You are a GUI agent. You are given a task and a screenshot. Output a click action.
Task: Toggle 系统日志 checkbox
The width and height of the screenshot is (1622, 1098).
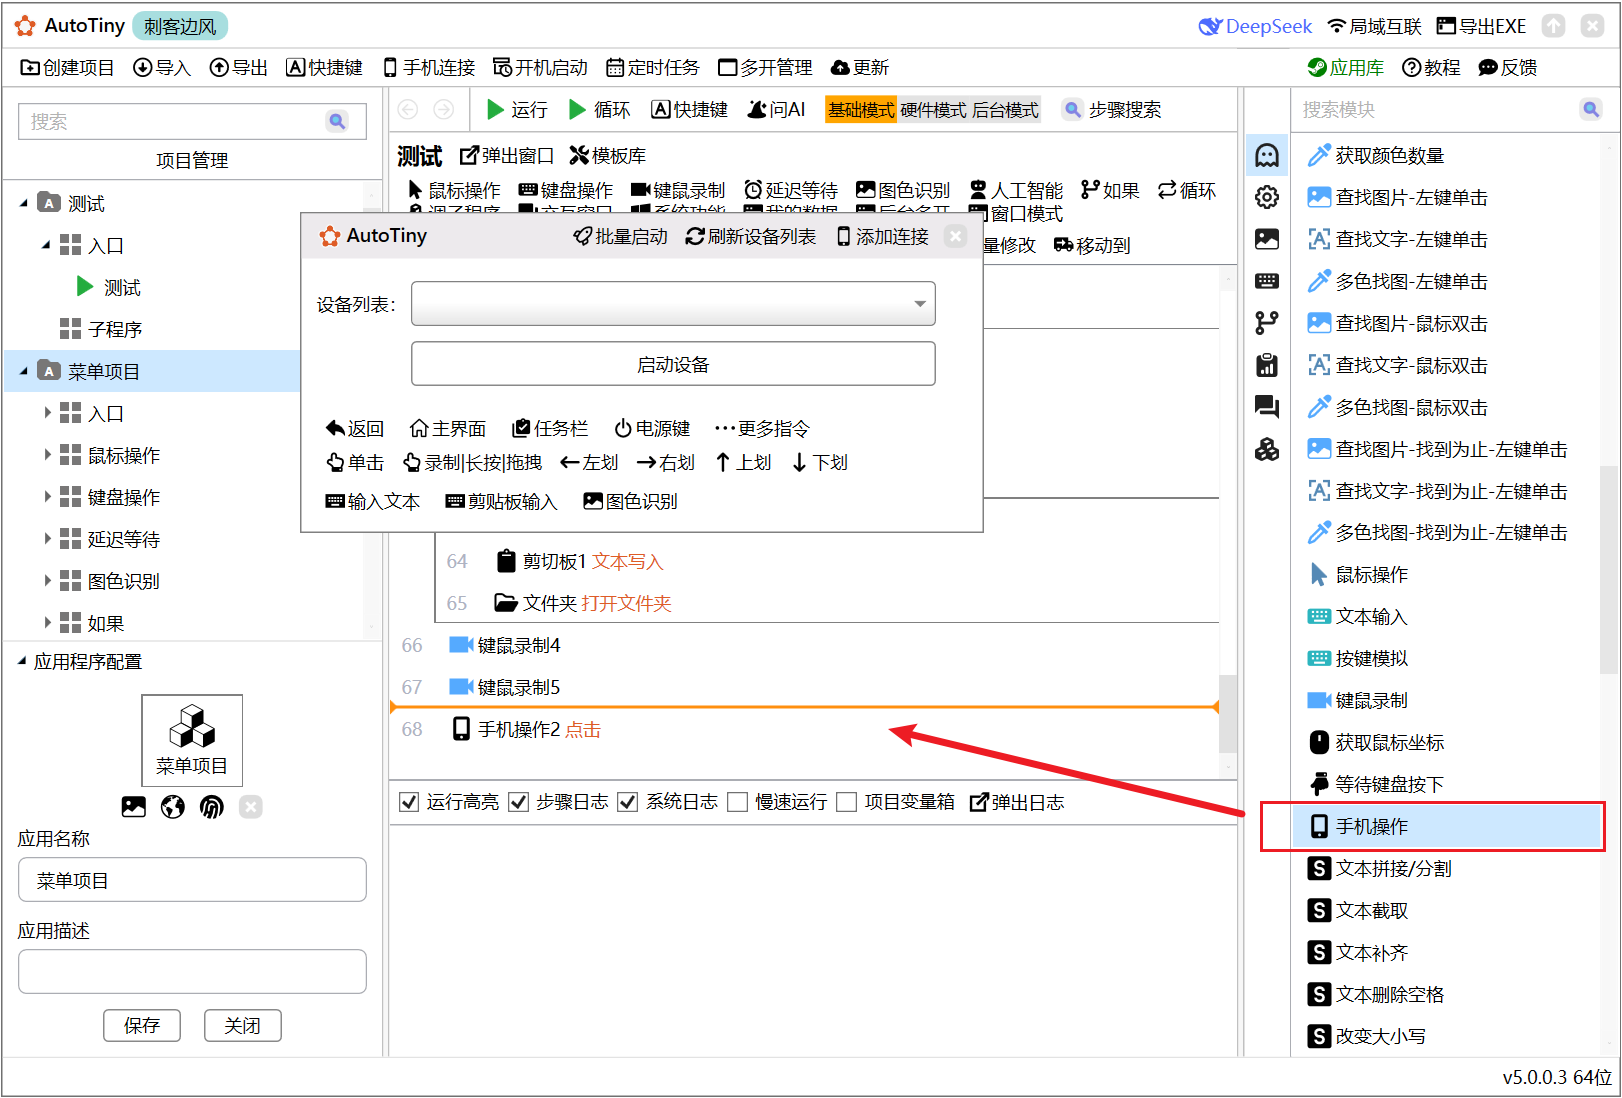[628, 802]
